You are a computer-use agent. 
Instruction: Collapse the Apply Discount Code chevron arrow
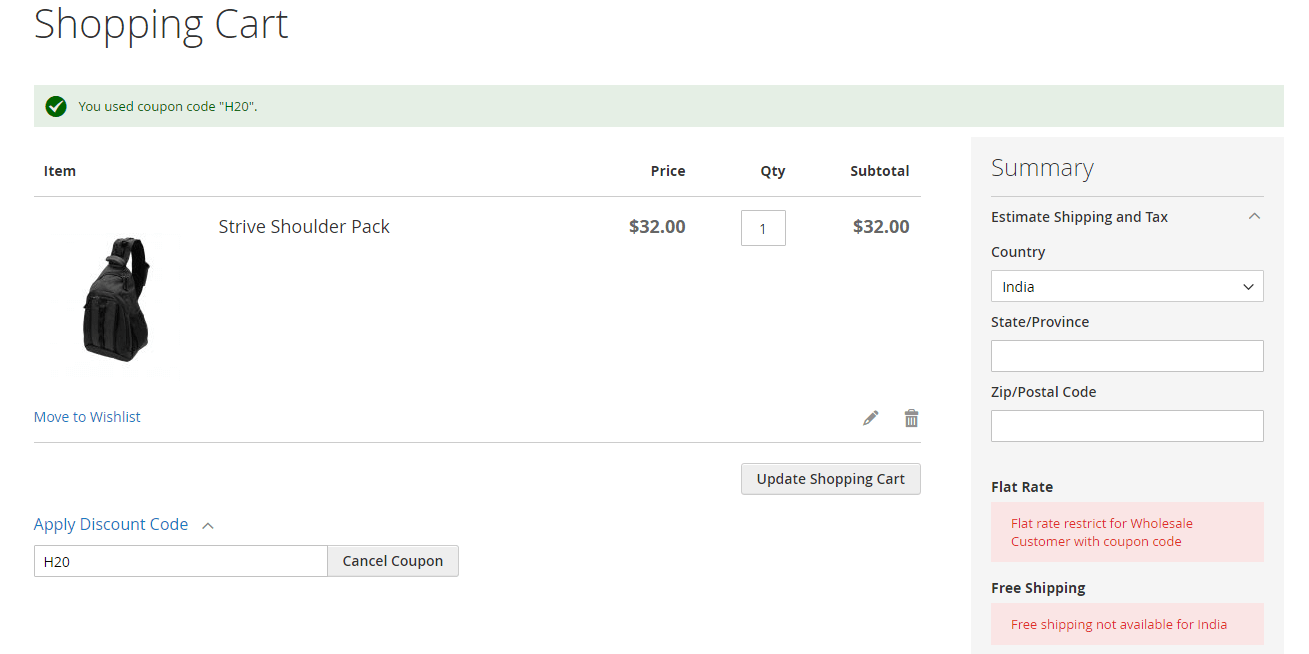[x=208, y=525]
